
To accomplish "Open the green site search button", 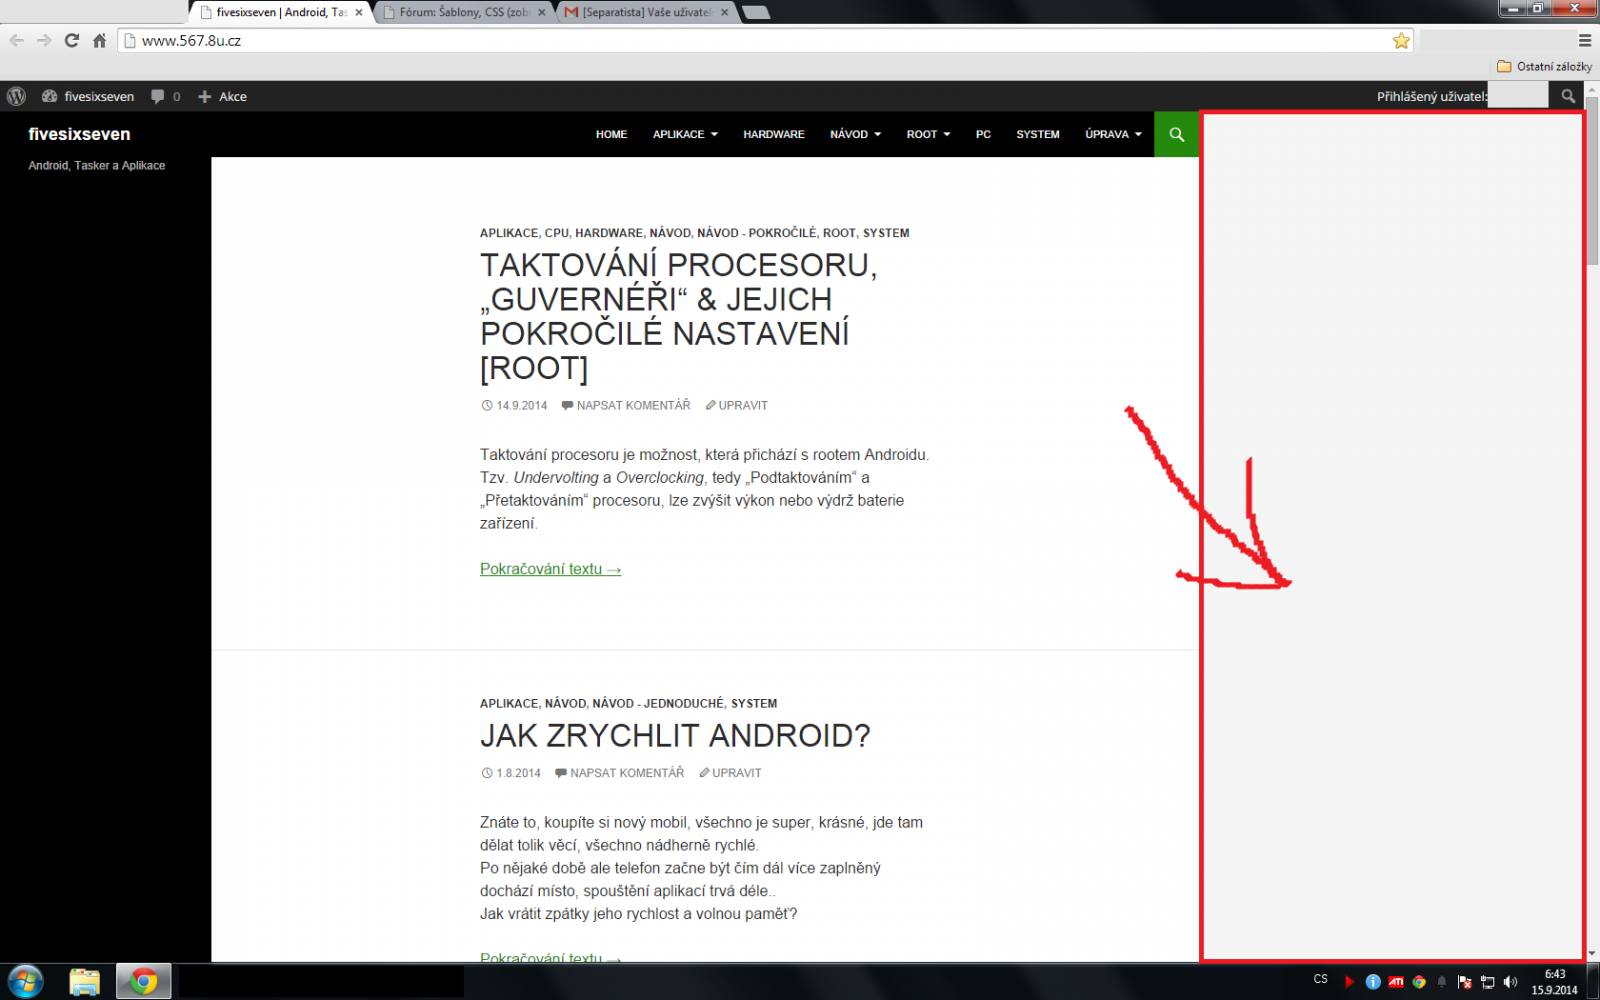I will point(1176,134).
